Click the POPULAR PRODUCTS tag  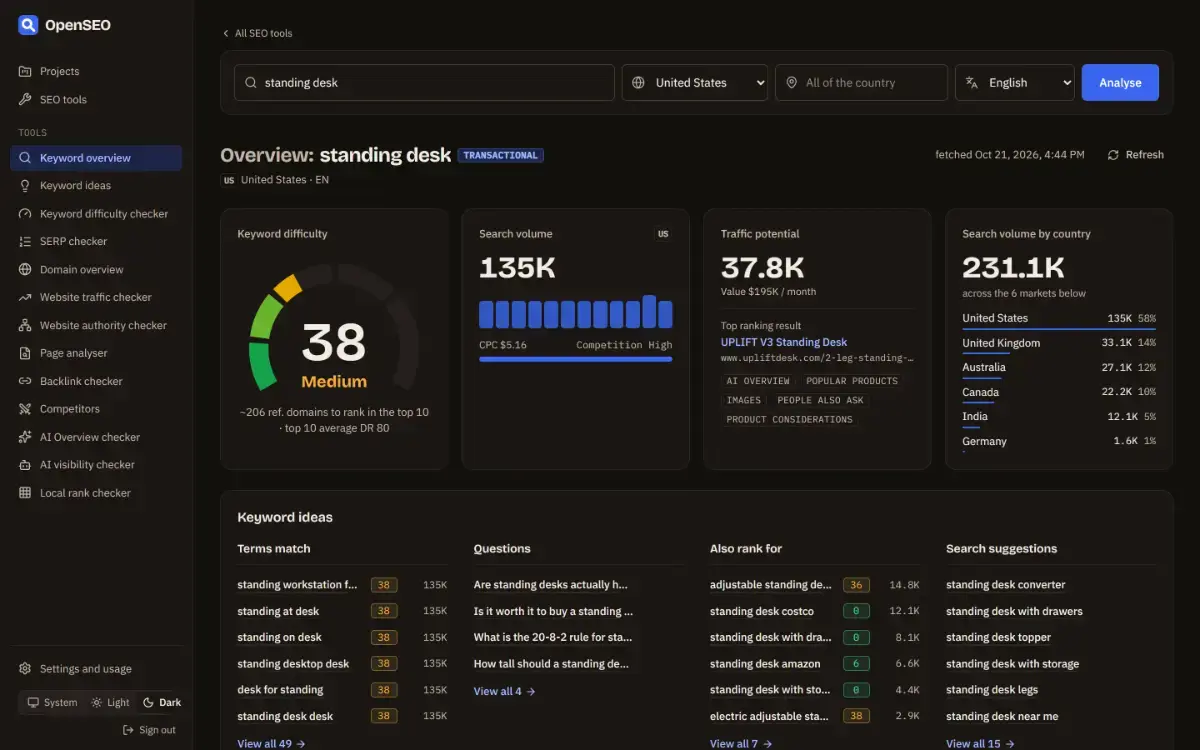[x=852, y=381]
